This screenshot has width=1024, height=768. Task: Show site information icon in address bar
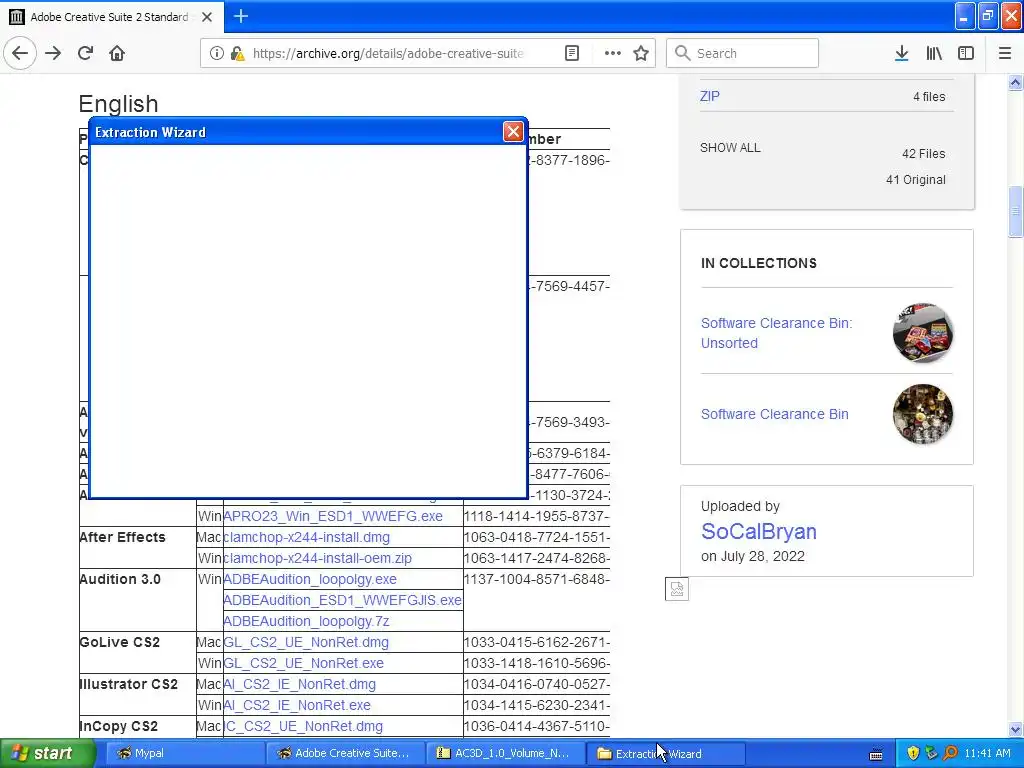(216, 53)
